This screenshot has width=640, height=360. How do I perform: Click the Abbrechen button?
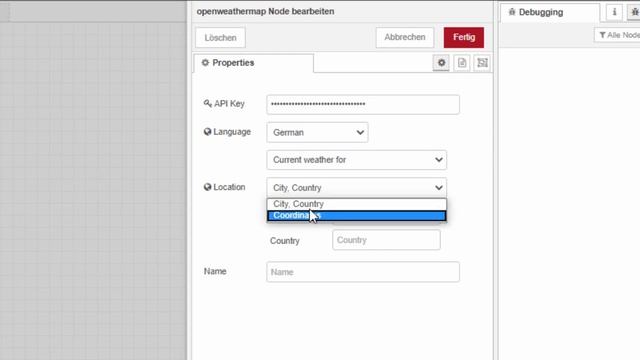coord(404,37)
